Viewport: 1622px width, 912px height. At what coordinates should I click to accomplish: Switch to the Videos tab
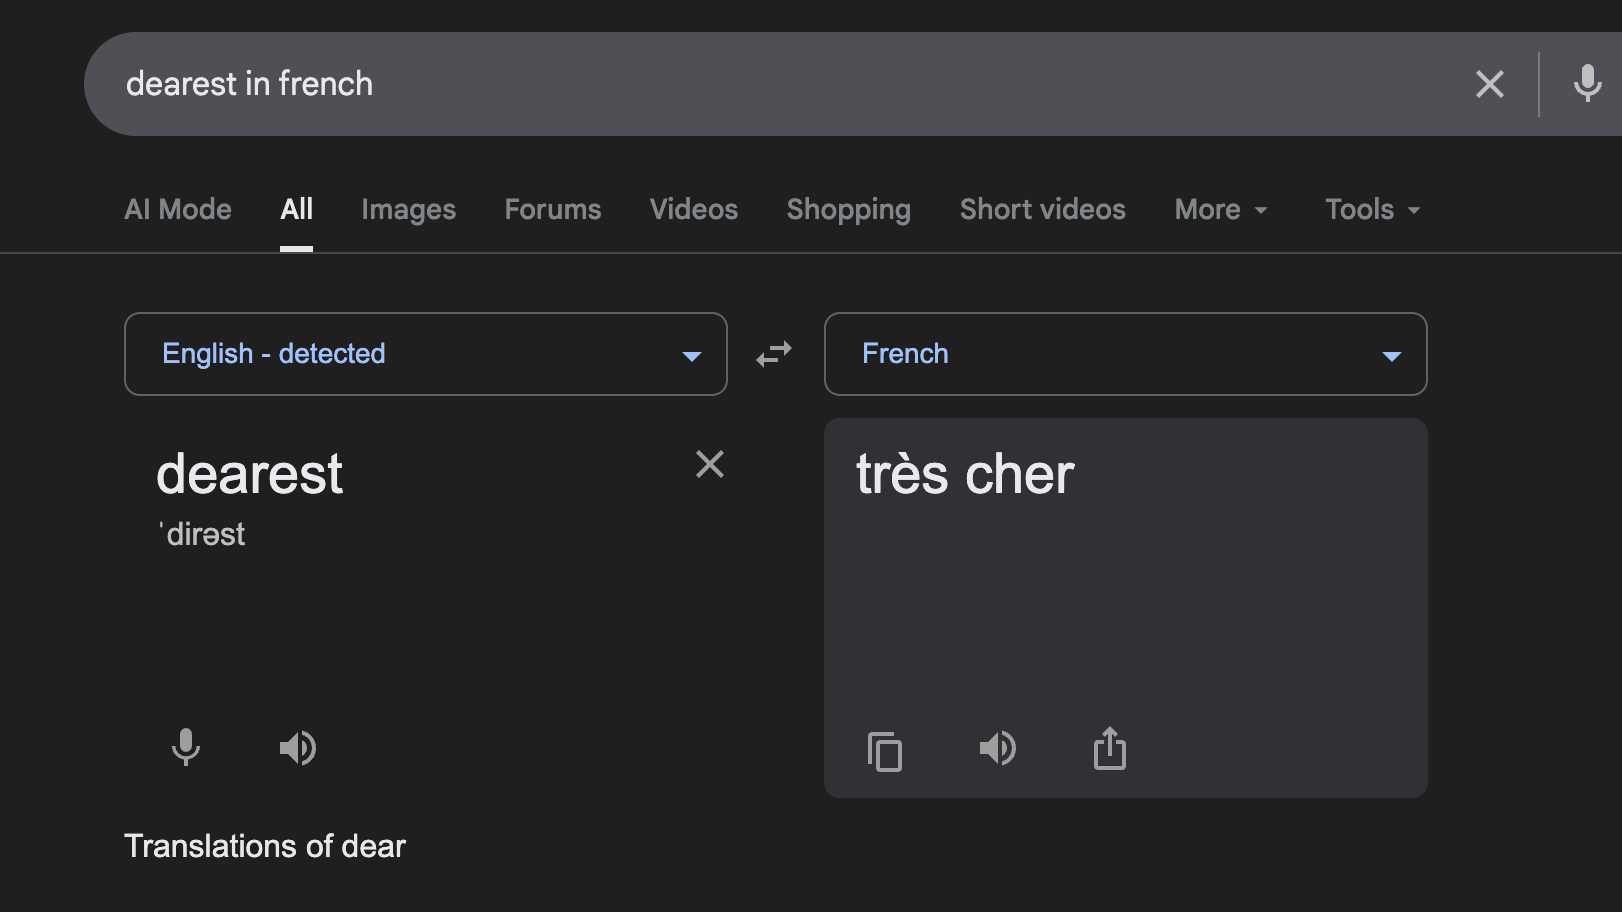[x=693, y=210]
